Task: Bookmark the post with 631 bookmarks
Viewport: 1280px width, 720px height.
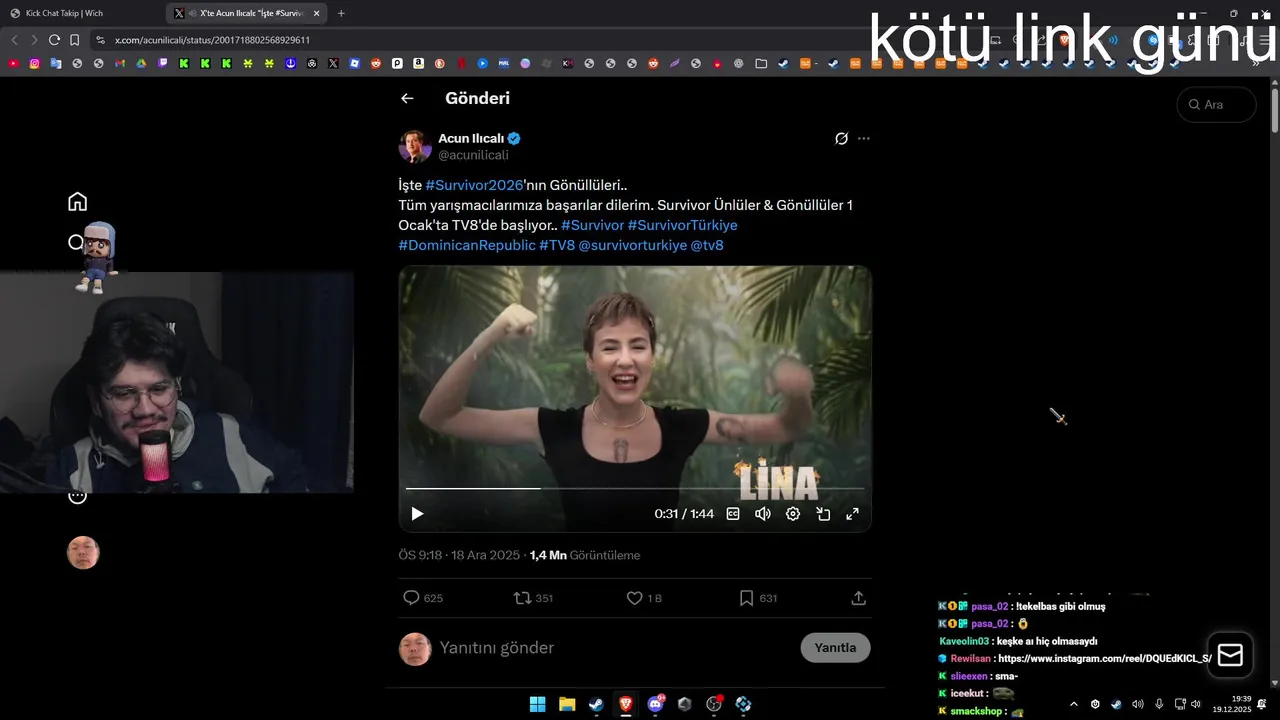Action: click(757, 598)
